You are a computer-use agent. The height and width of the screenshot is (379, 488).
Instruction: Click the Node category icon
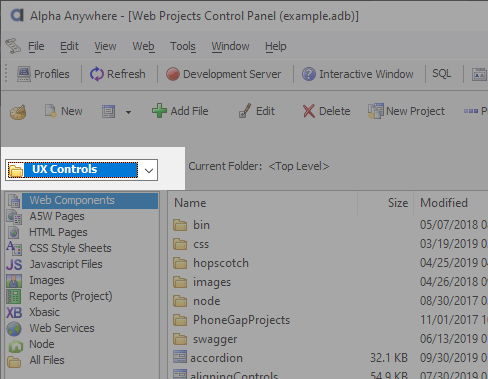15,346
